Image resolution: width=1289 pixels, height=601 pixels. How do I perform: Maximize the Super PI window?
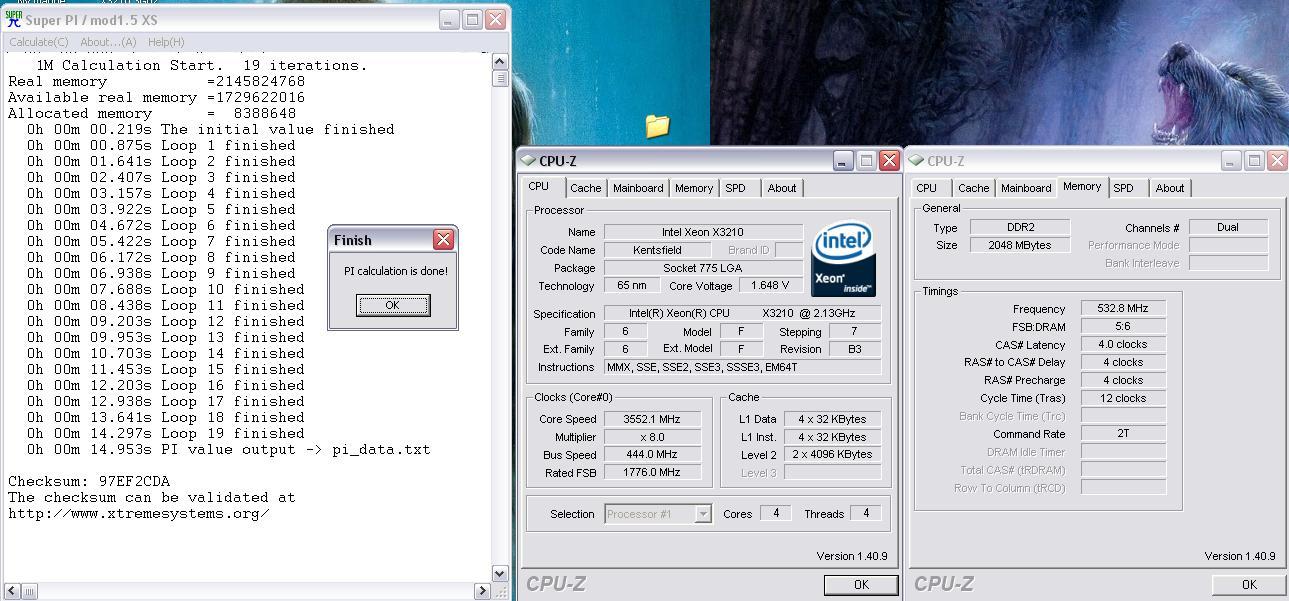tap(472, 19)
